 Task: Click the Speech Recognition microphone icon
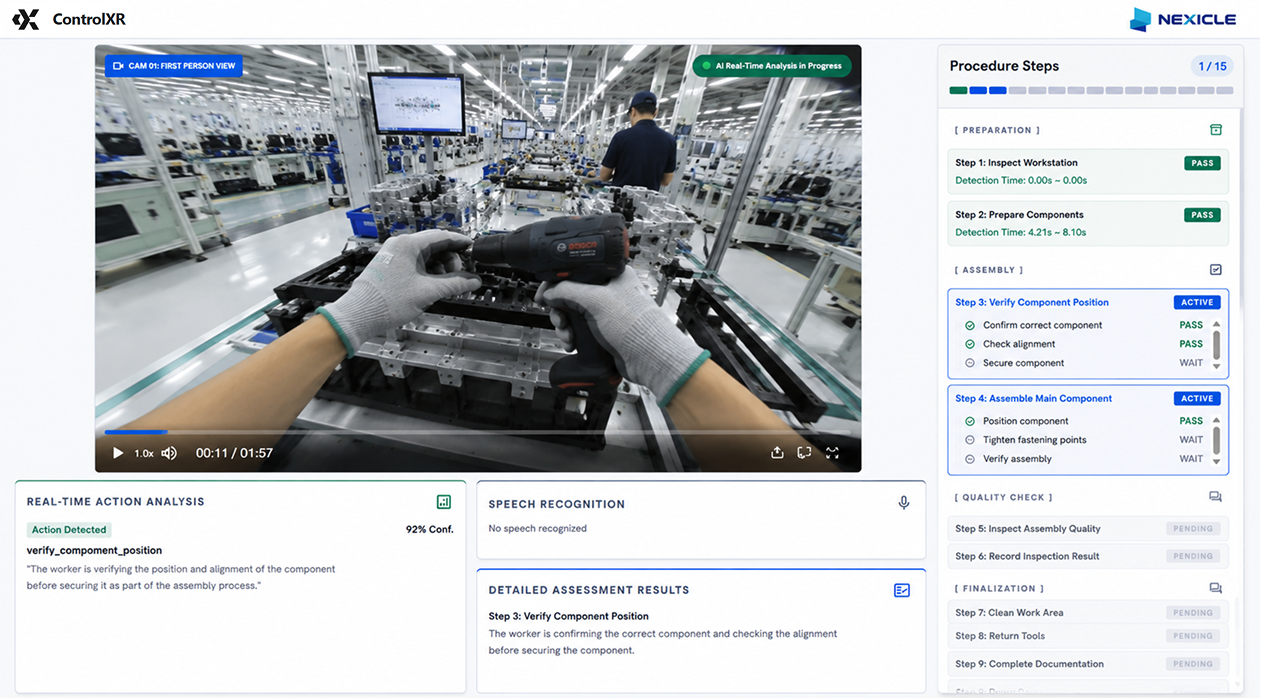(904, 503)
